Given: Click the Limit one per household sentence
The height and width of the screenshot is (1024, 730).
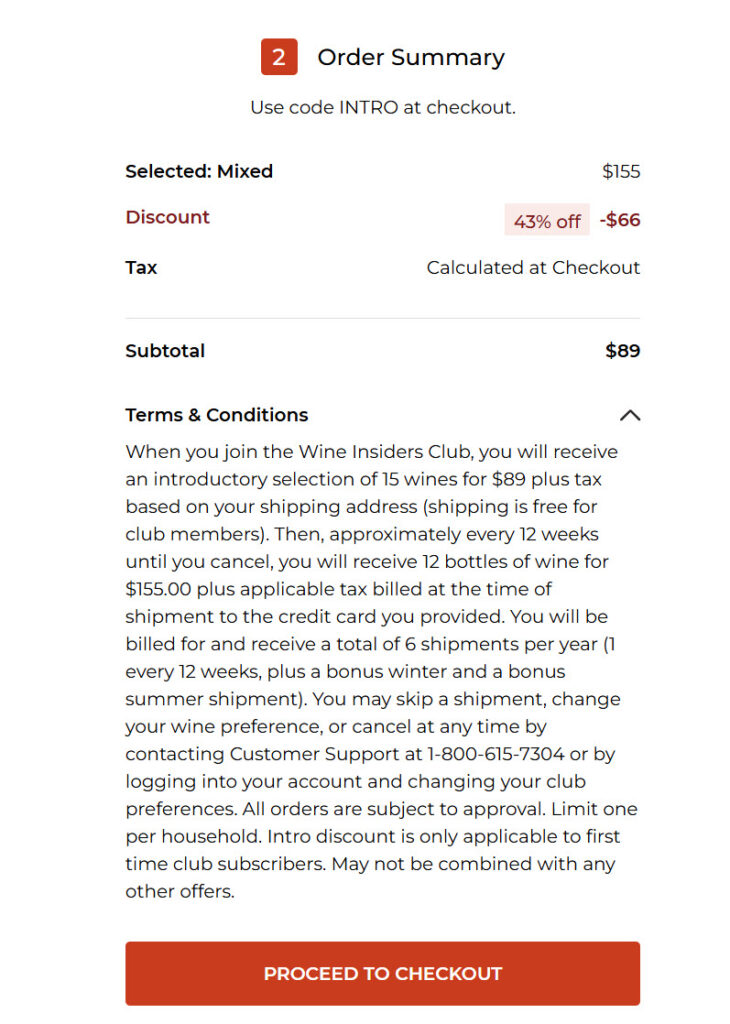Looking at the screenshot, I should (x=381, y=822).
